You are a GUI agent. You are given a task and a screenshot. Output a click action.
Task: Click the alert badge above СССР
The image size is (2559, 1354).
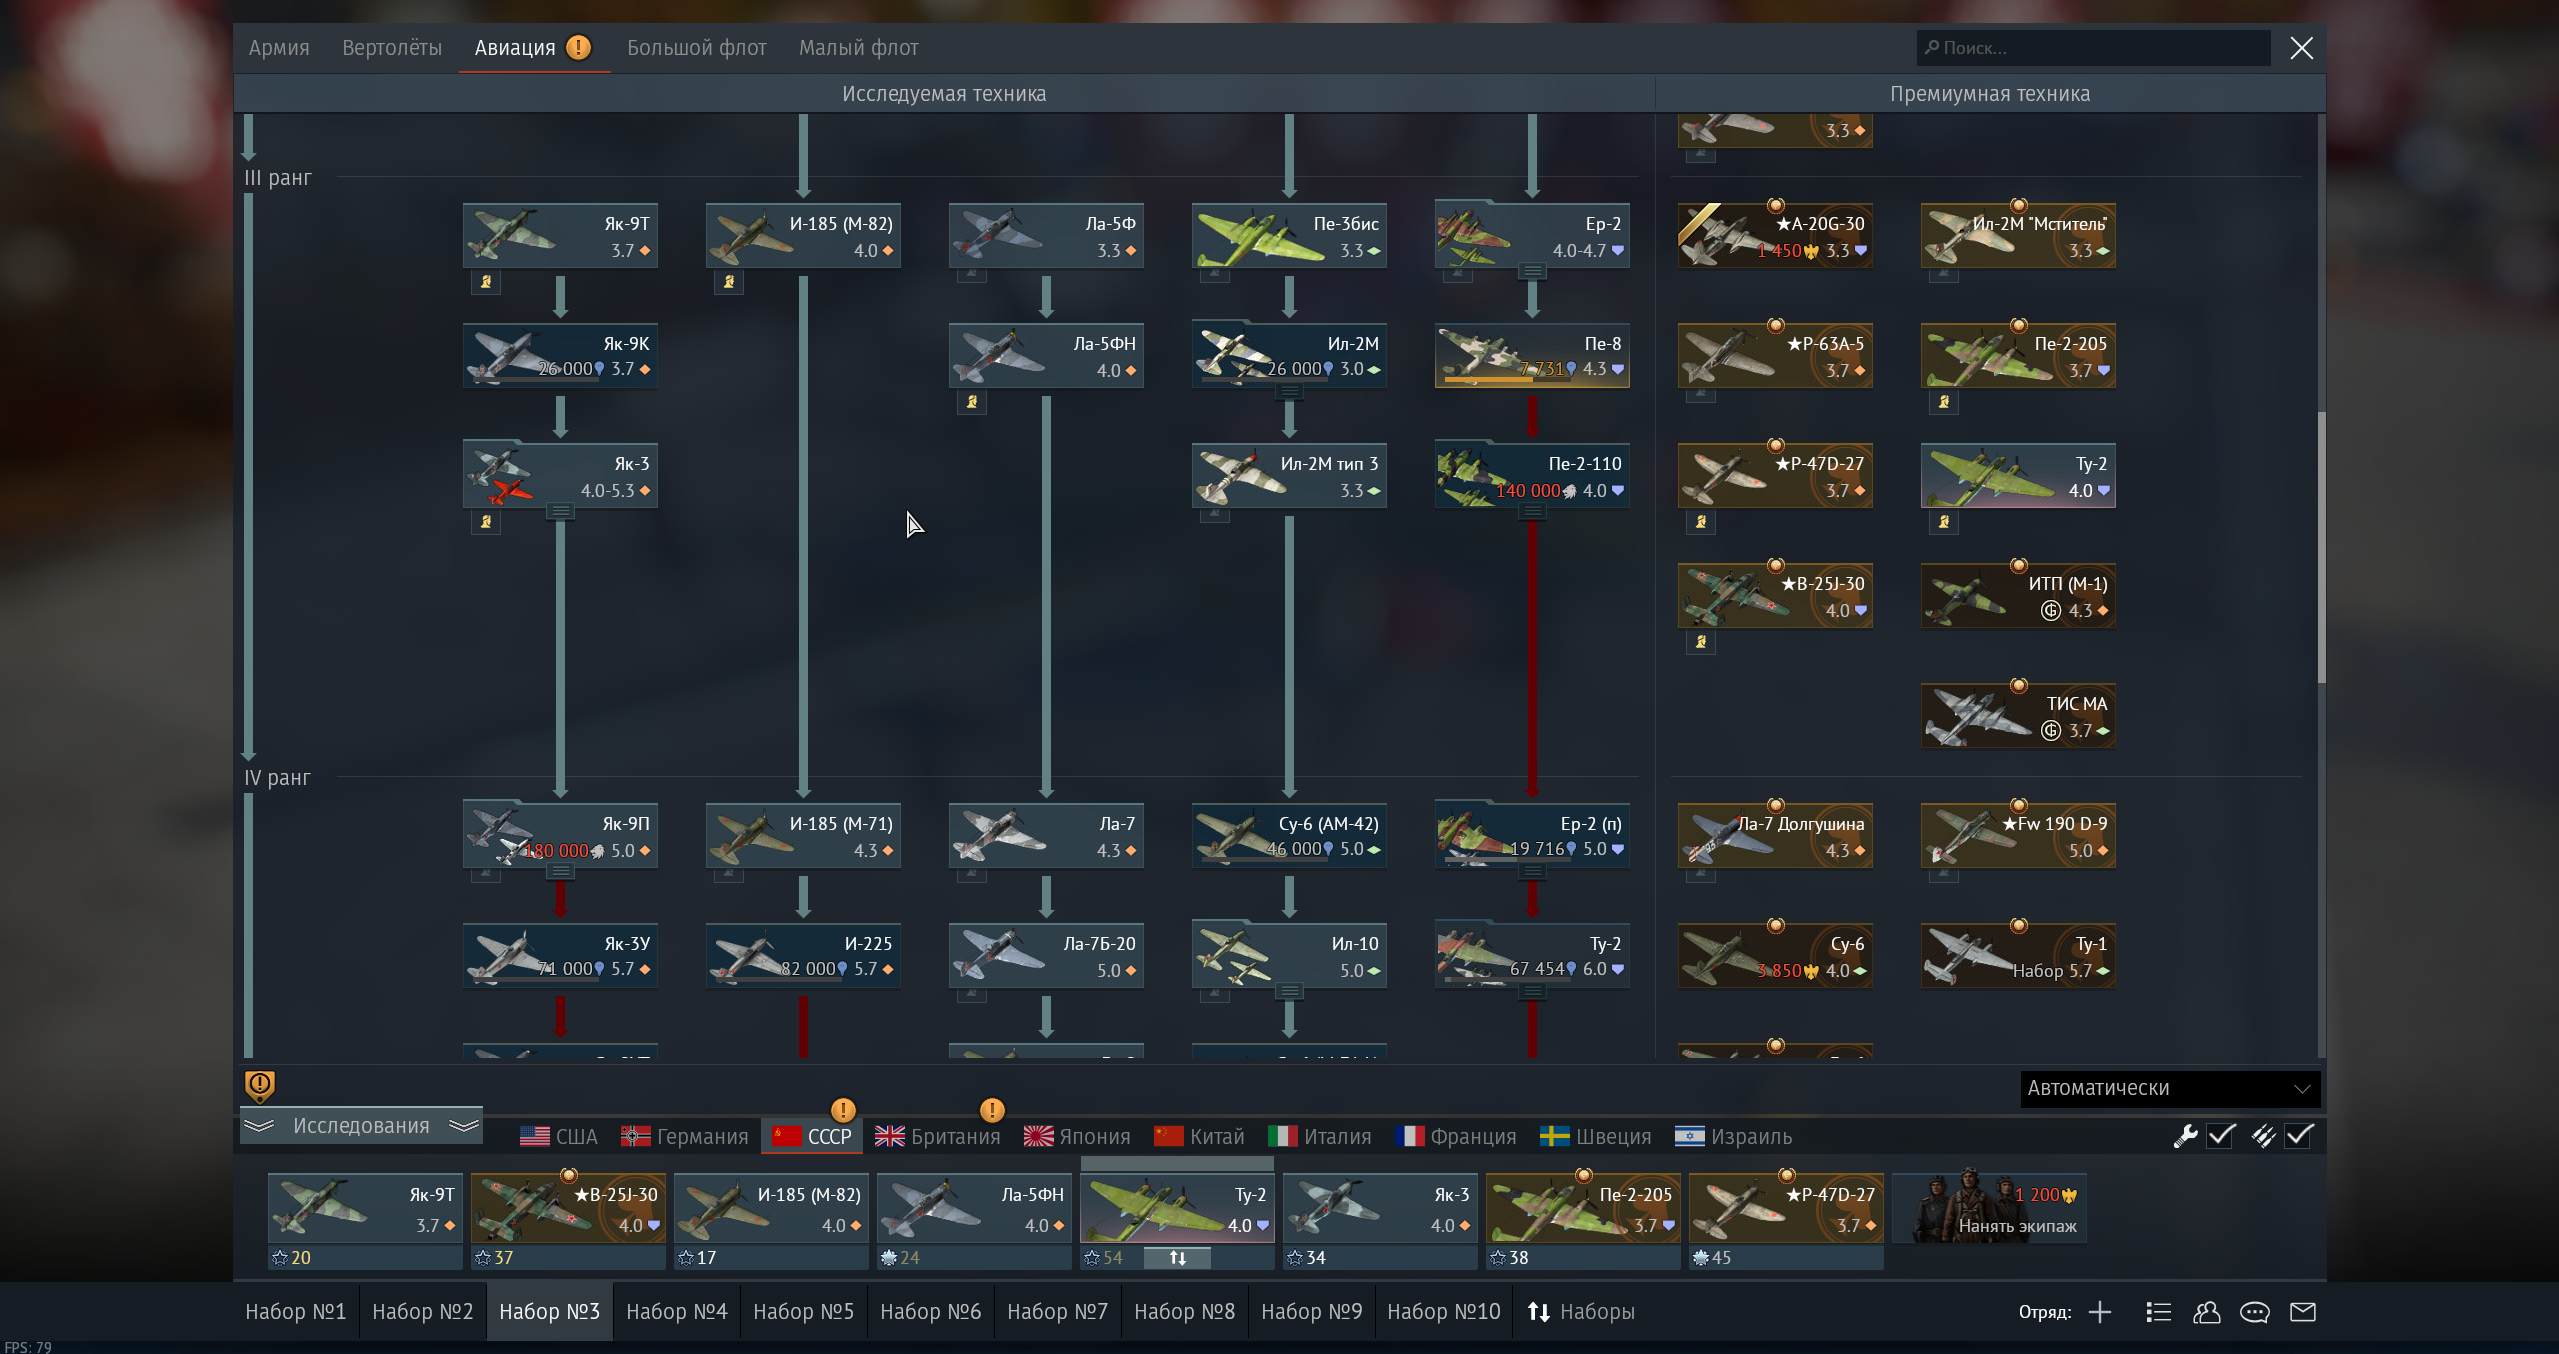(x=843, y=1110)
